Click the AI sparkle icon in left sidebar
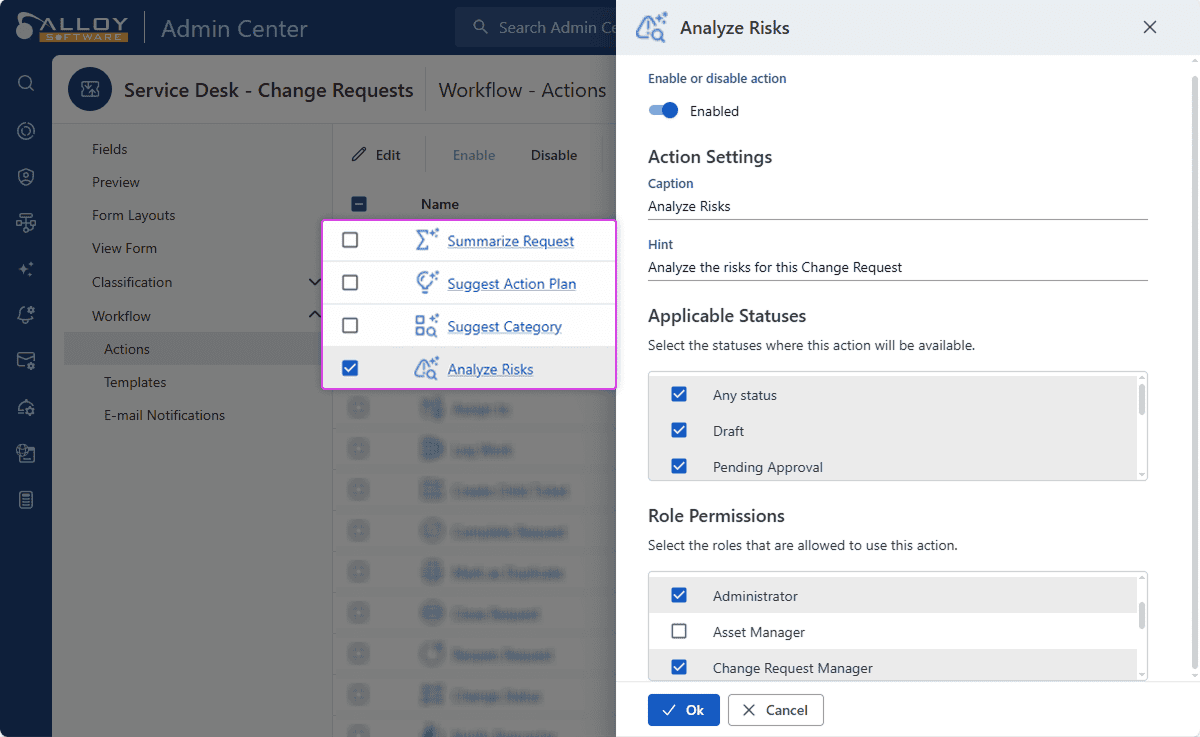Screen dimensions: 1200x737 coord(26,269)
